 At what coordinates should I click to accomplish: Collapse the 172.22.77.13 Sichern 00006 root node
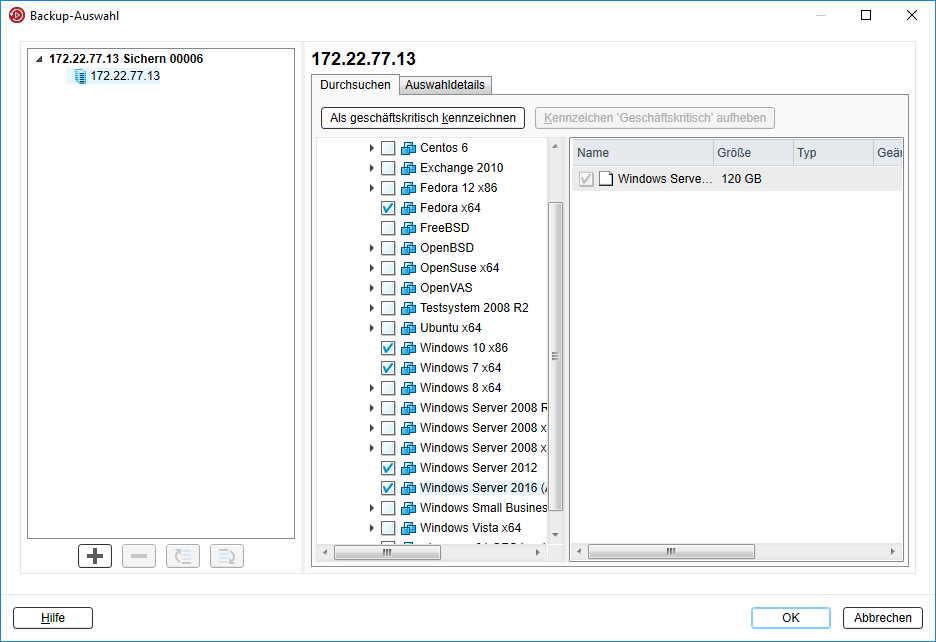click(39, 59)
